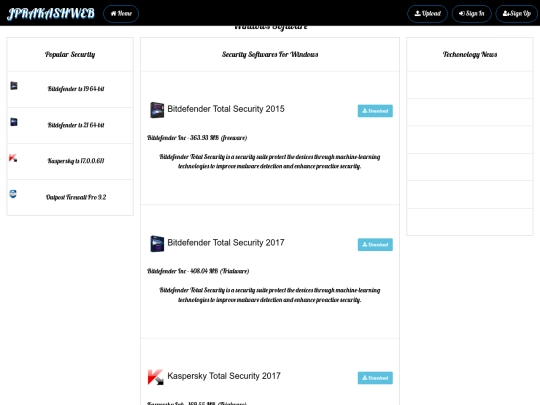
Task: Open Bitdefender Total Security 2015 title
Action: (226, 109)
